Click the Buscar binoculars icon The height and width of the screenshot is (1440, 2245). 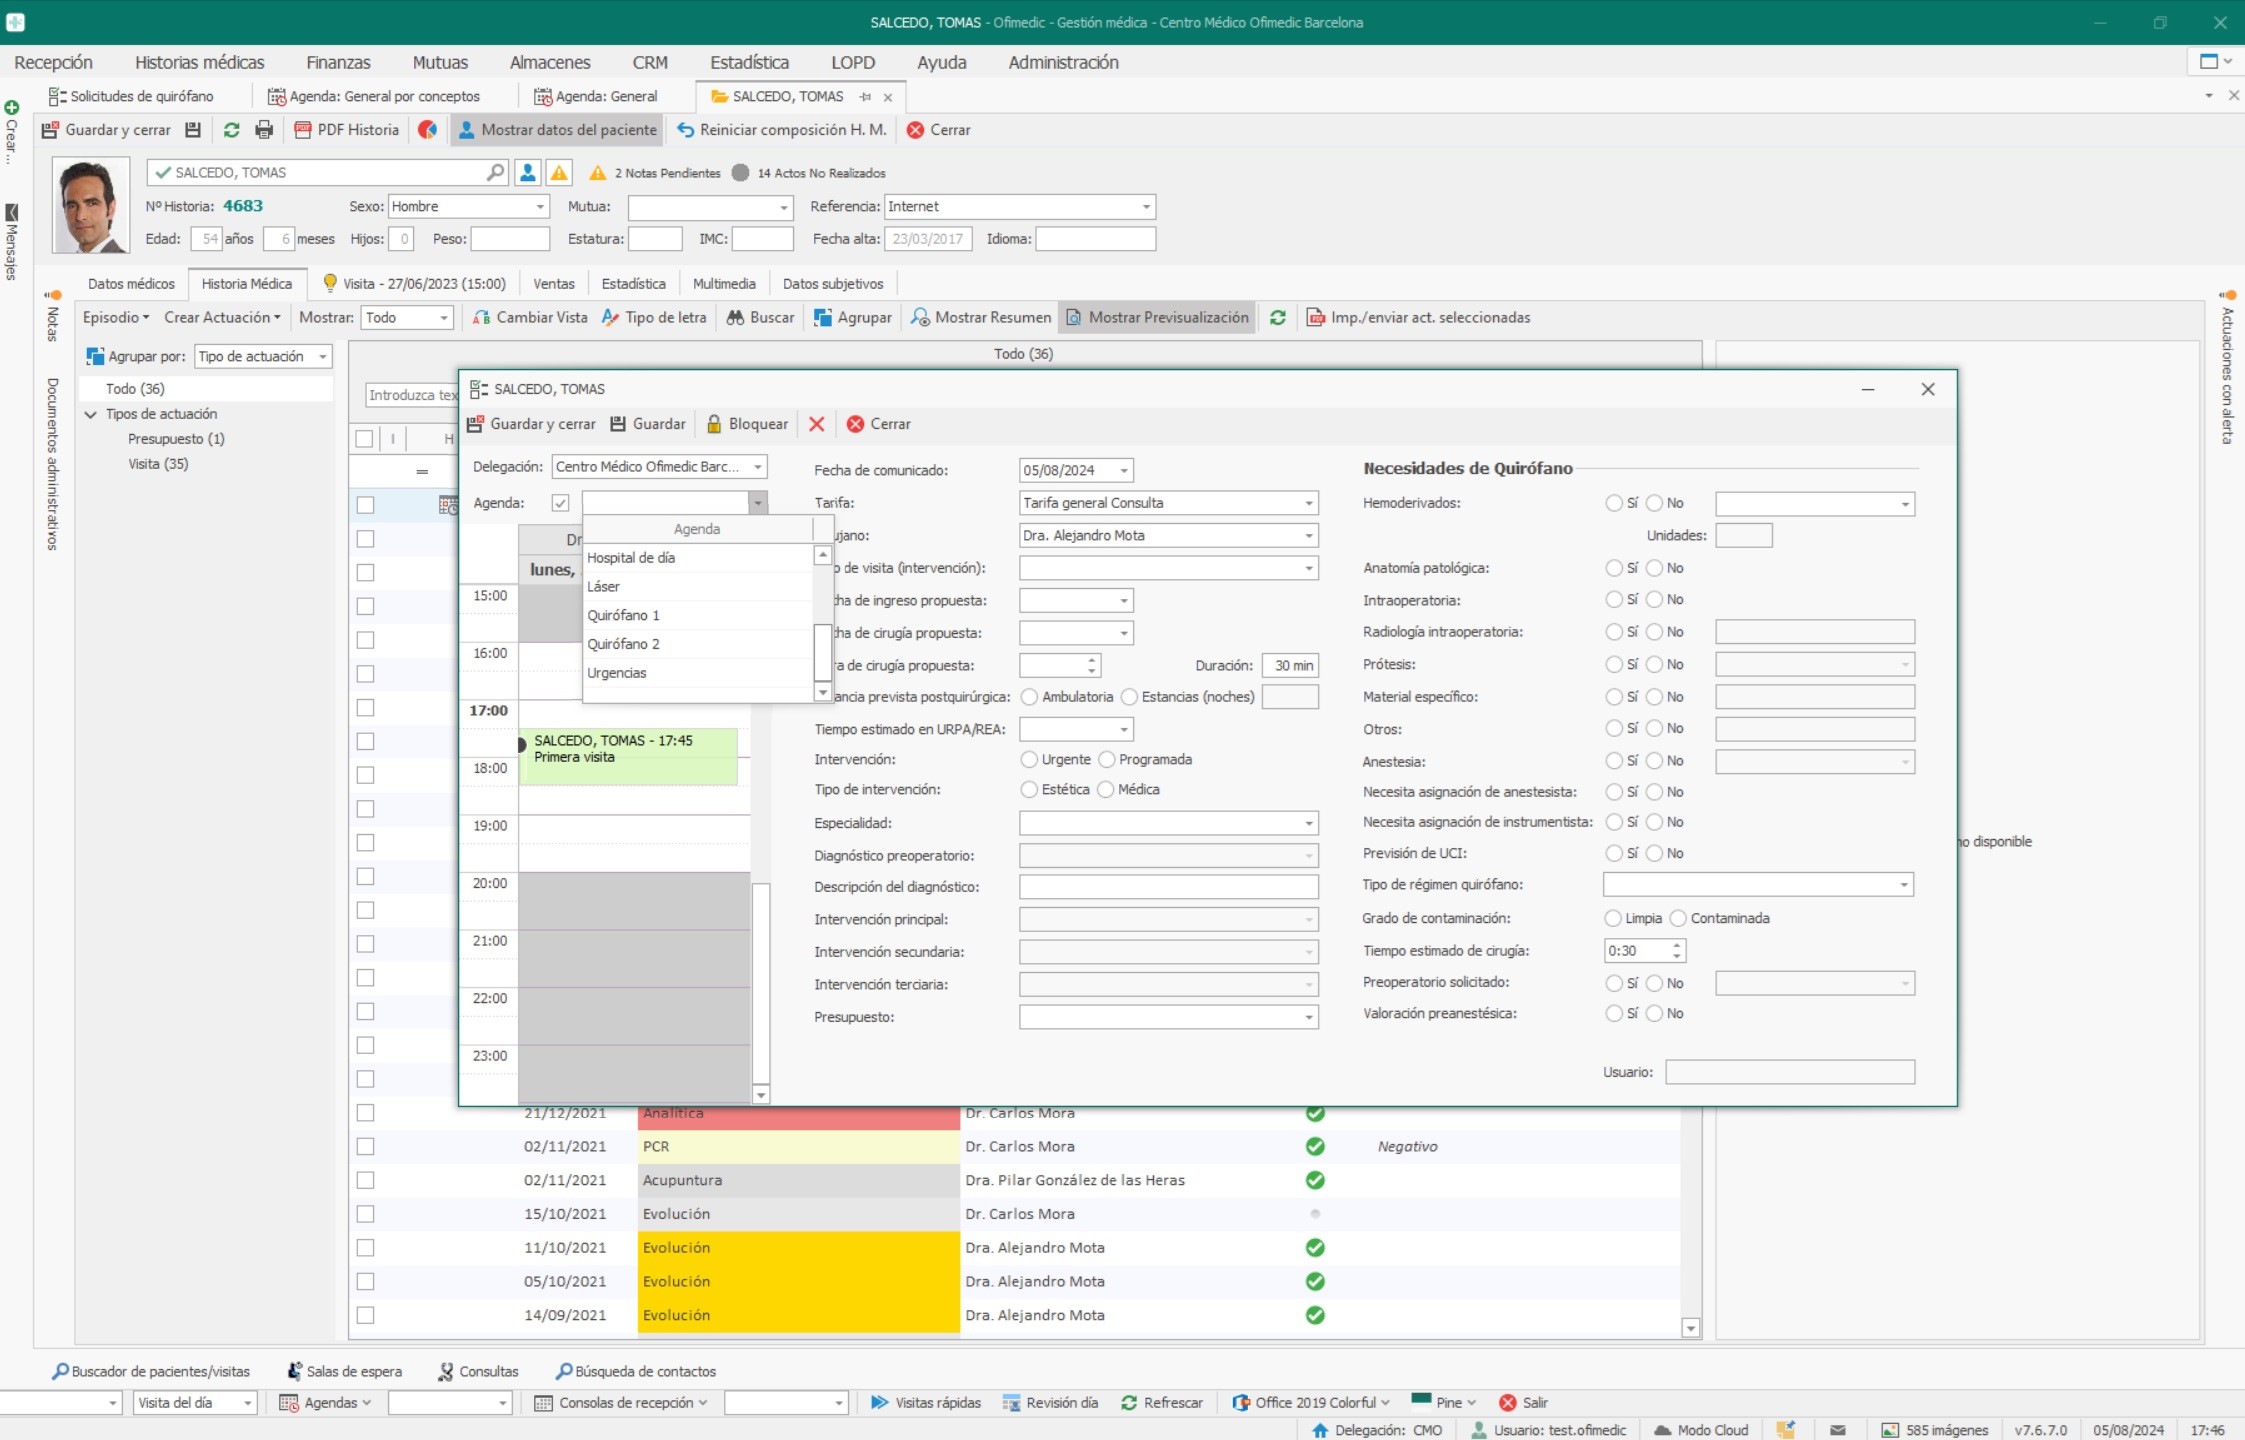tap(735, 318)
